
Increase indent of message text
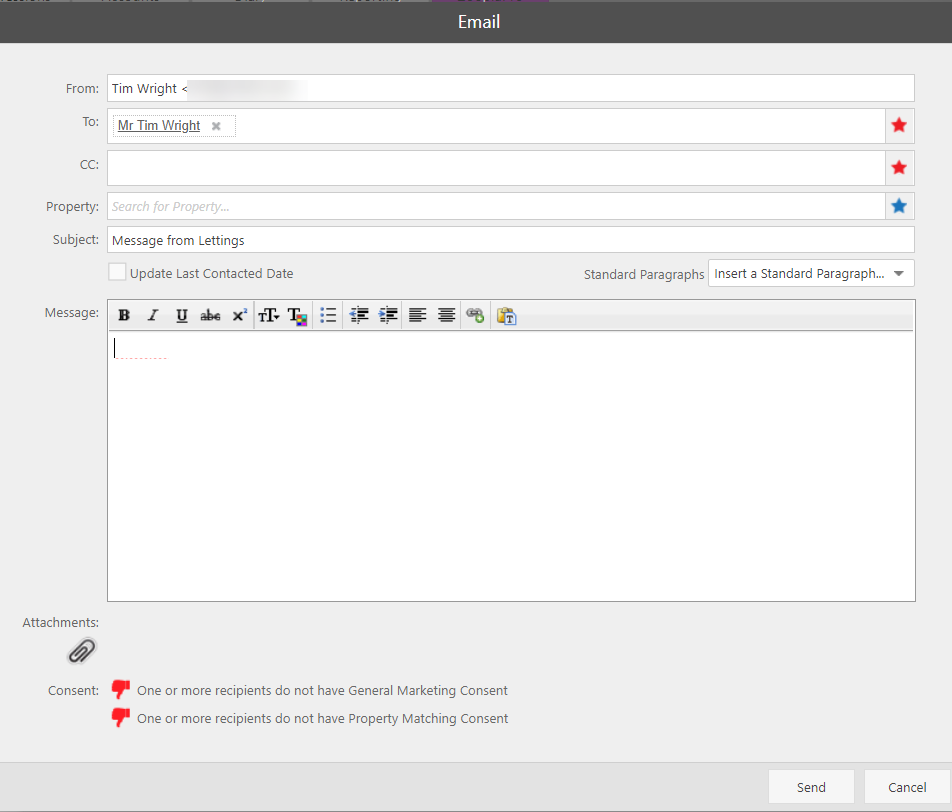click(x=388, y=315)
